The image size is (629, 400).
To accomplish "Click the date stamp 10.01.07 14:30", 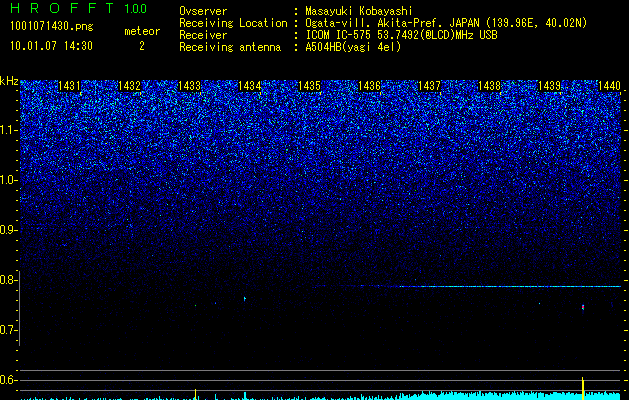I will point(51,46).
